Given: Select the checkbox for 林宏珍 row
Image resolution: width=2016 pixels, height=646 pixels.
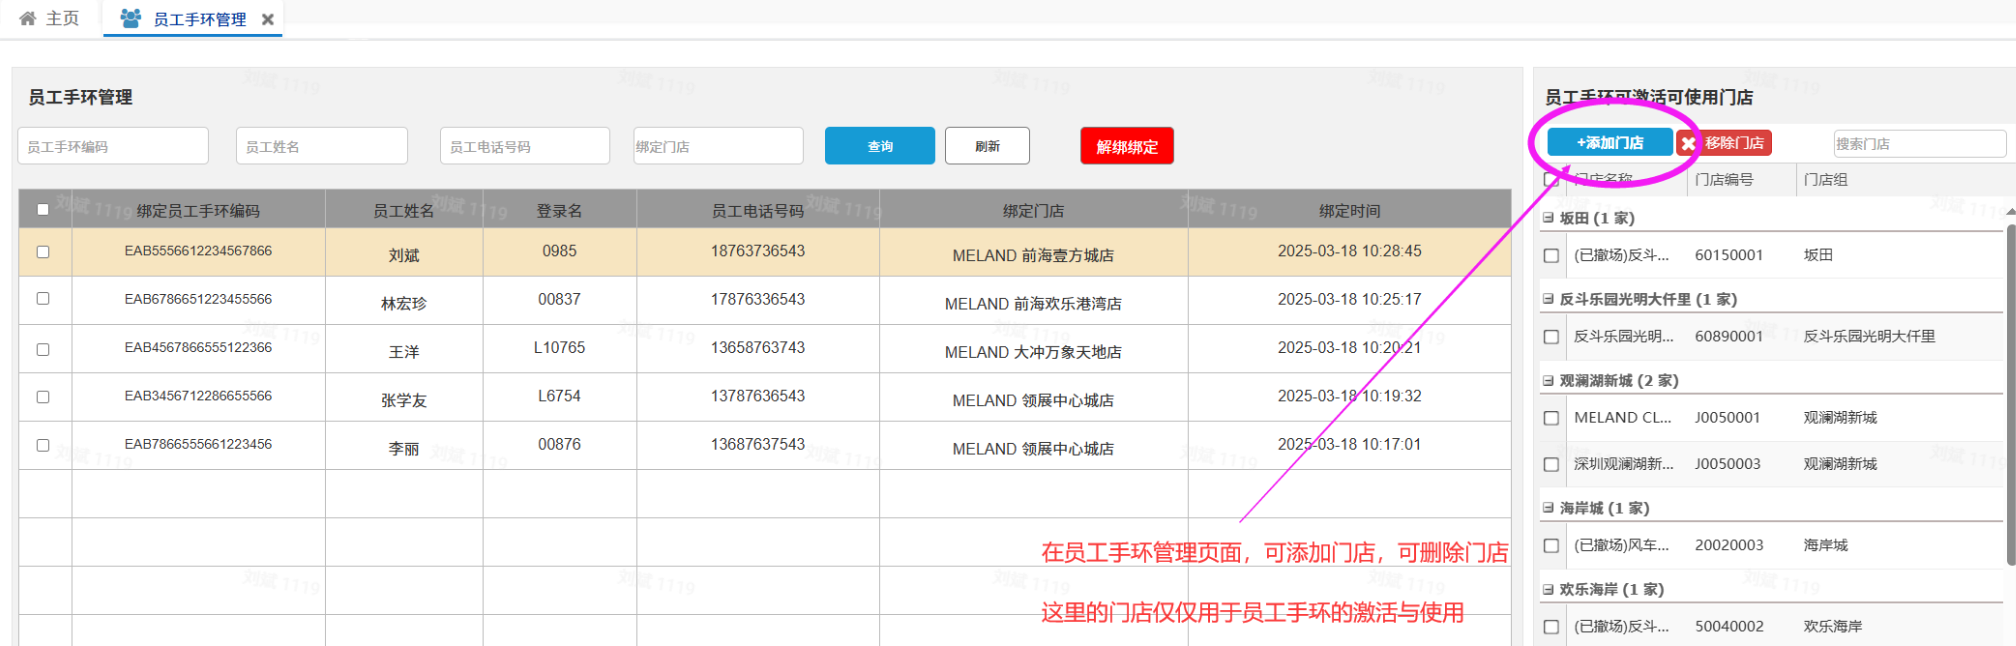Looking at the screenshot, I should [43, 299].
